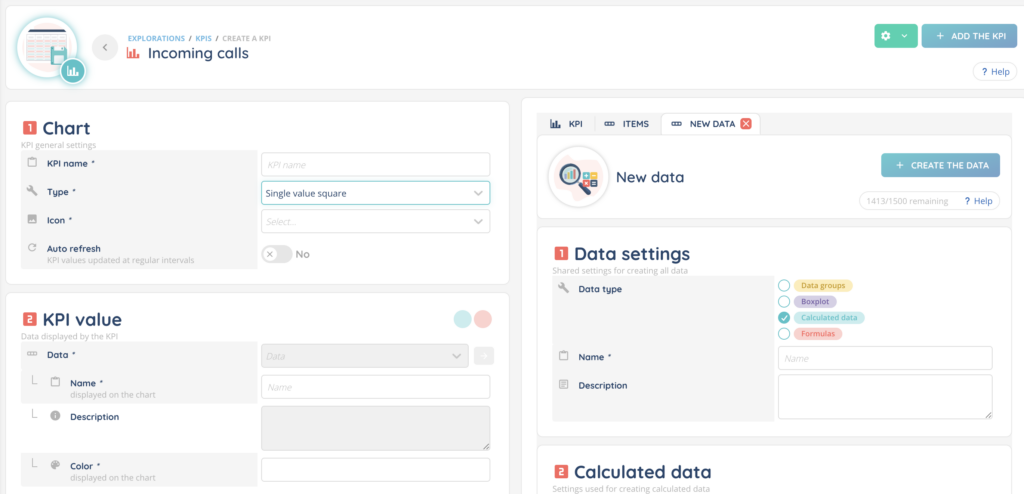
Task: Click the plus icon beside Data dropdown
Action: tap(484, 355)
